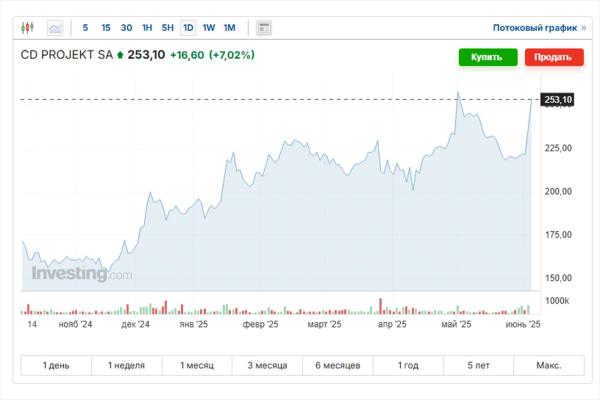Set interval to 5H

tap(168, 28)
